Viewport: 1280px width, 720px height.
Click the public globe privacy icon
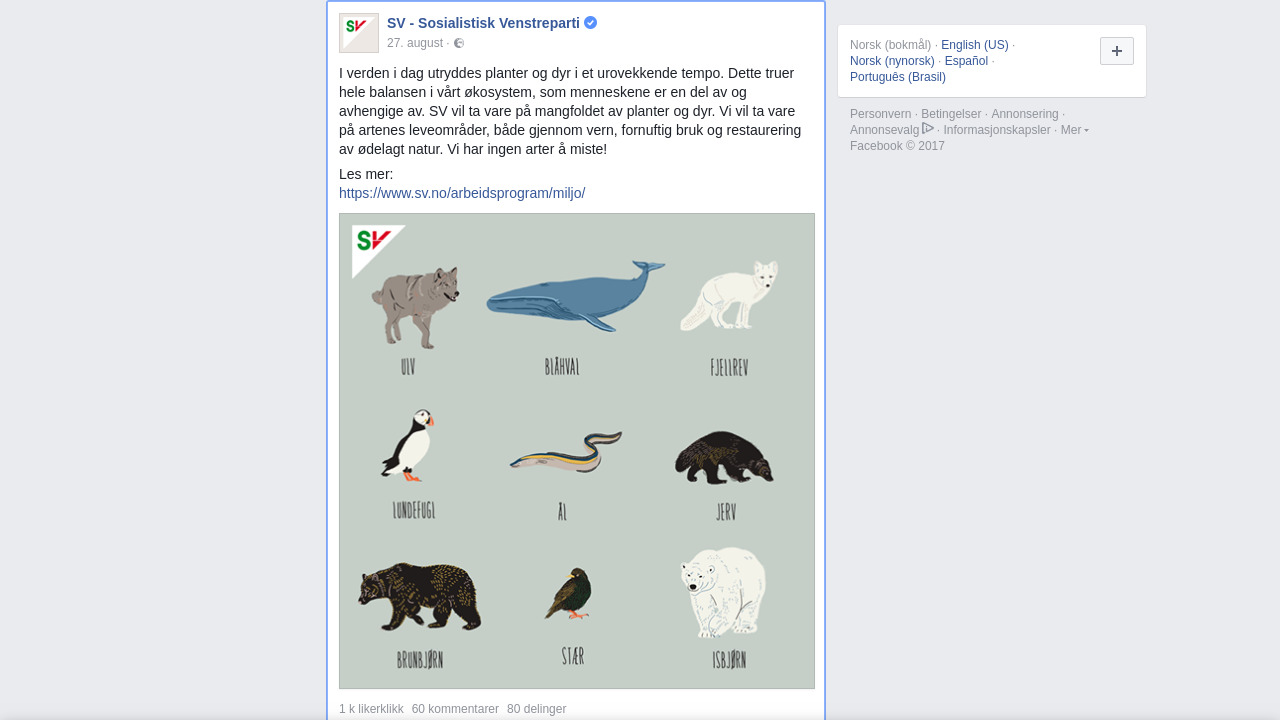[459, 43]
